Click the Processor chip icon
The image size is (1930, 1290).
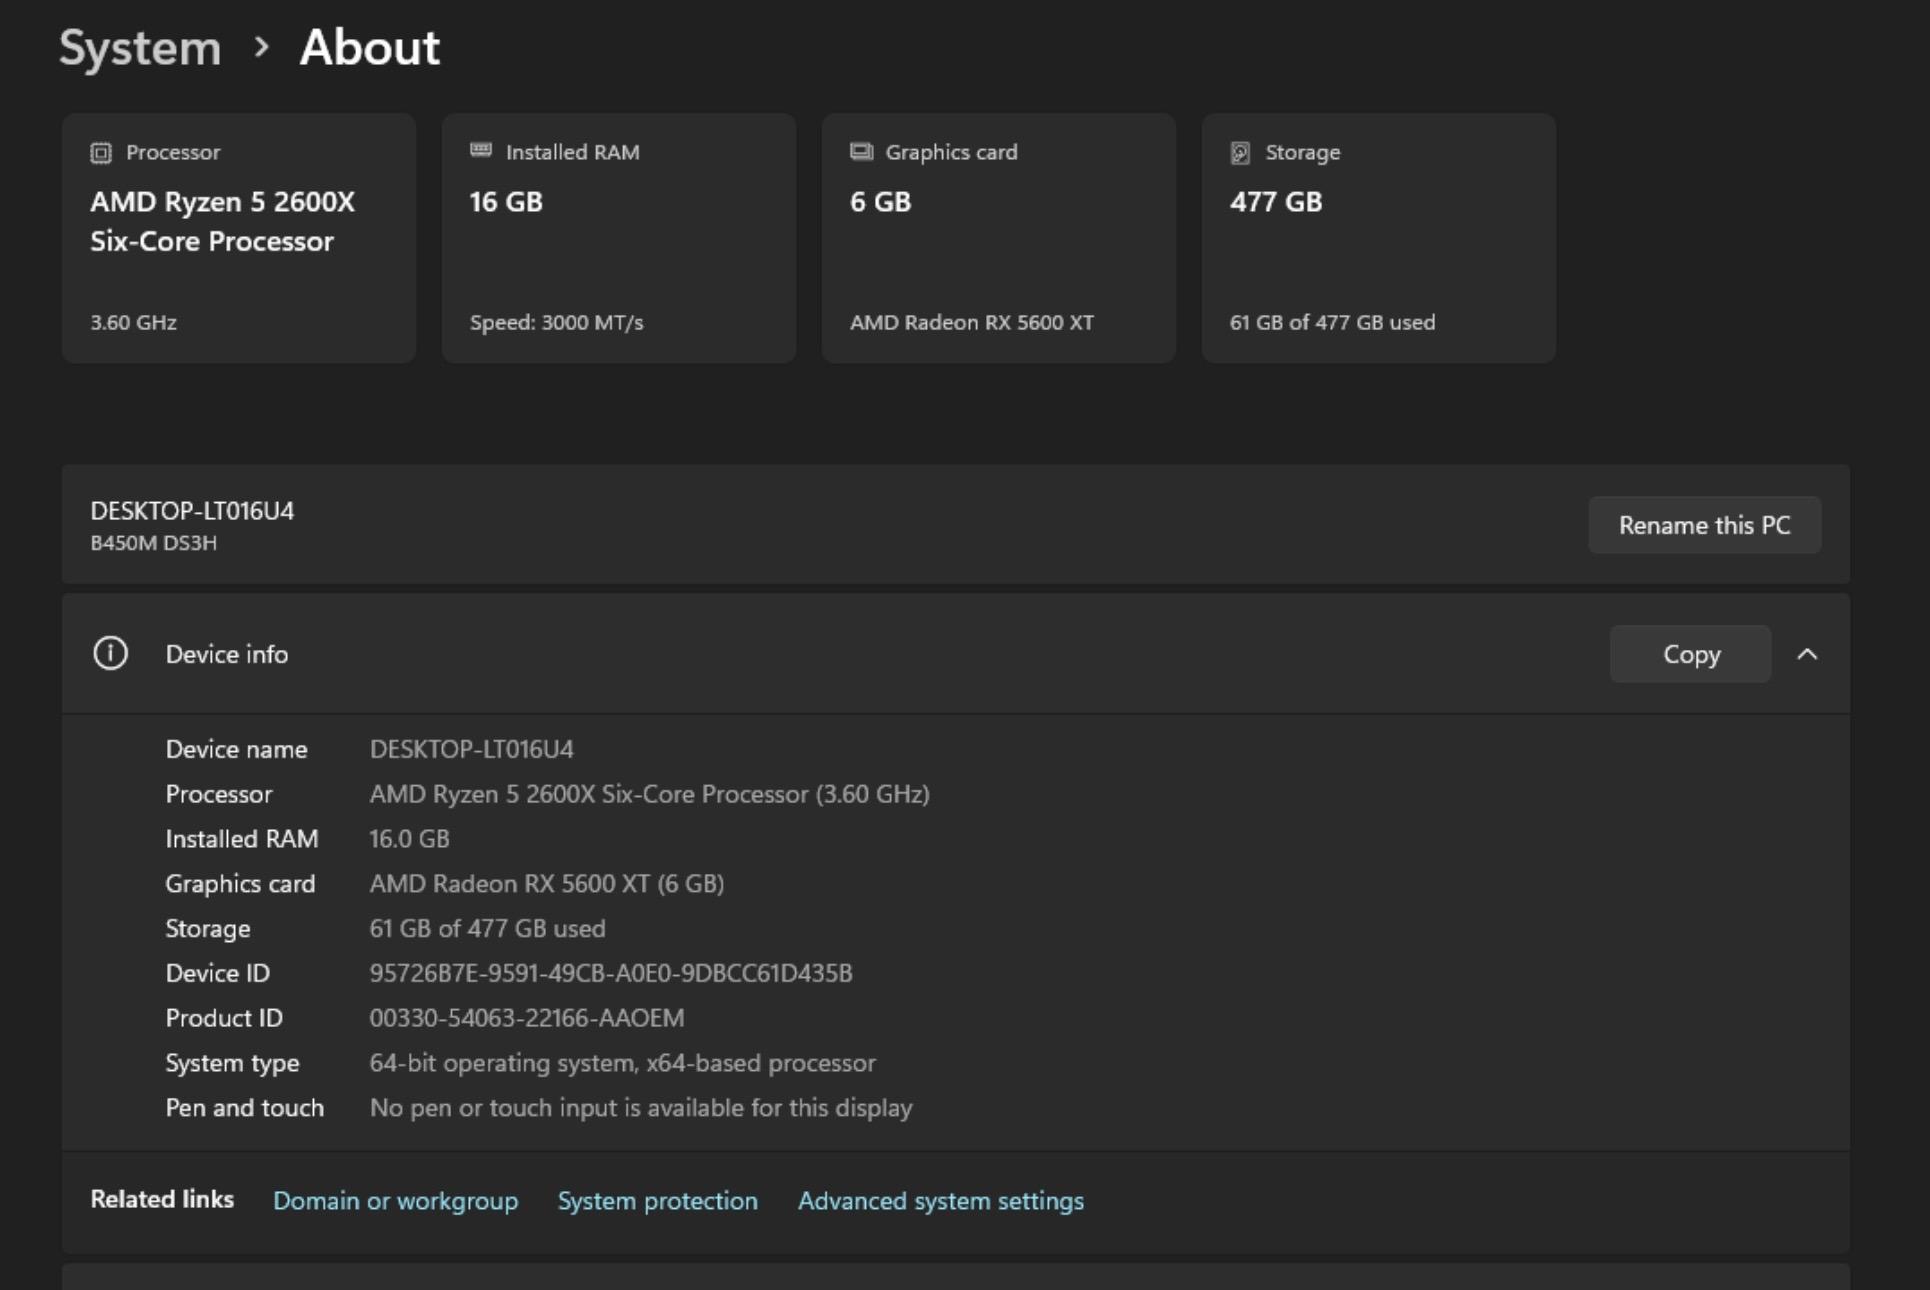point(101,153)
